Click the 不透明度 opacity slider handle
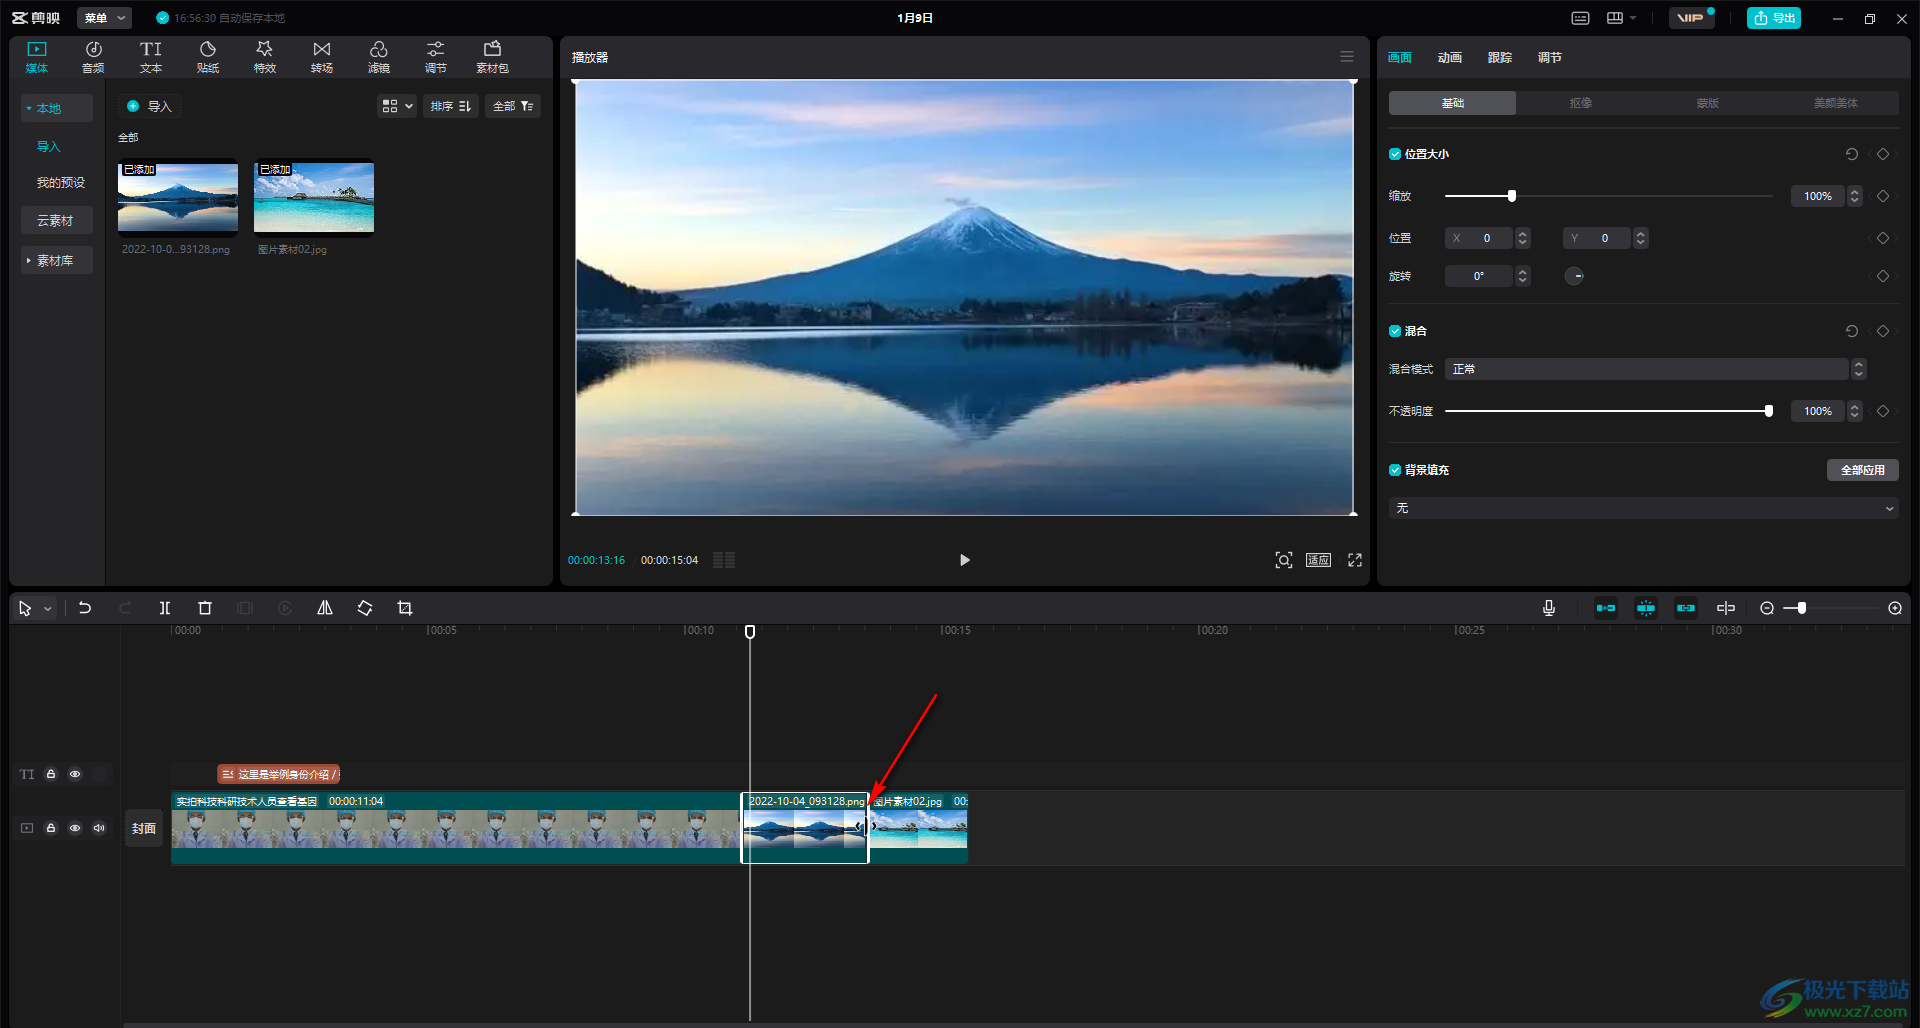 (1769, 411)
